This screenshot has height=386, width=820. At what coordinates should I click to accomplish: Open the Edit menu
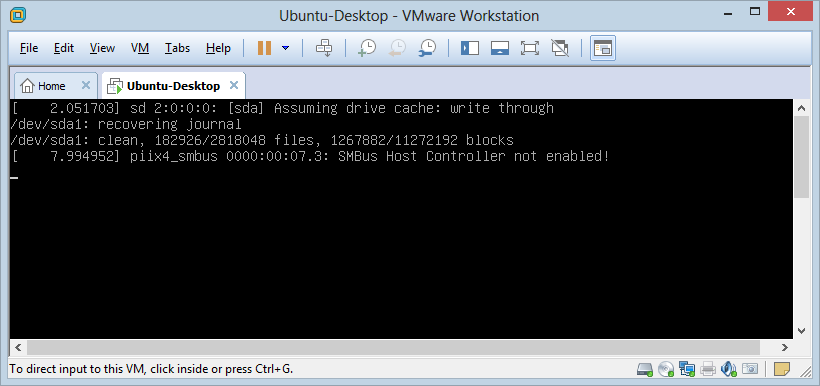pyautogui.click(x=64, y=48)
